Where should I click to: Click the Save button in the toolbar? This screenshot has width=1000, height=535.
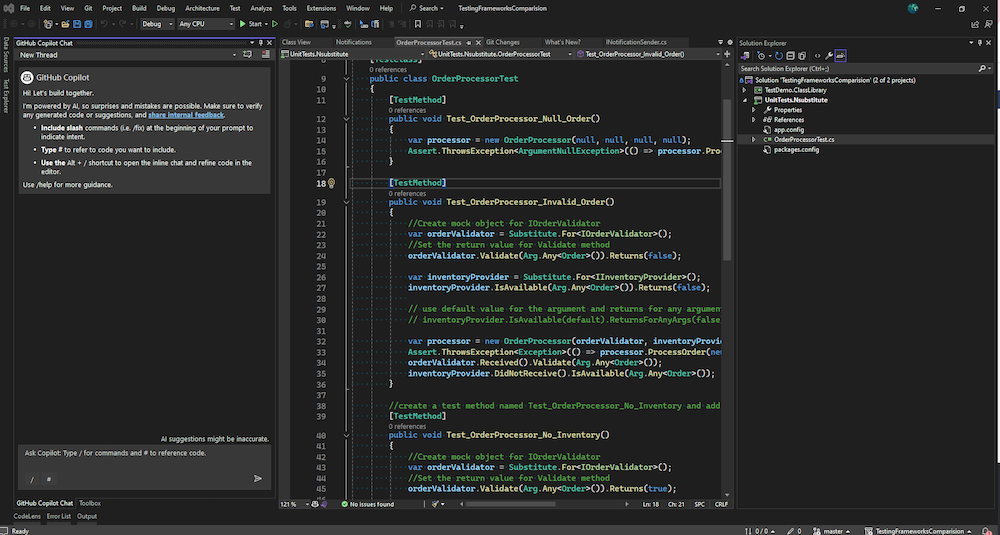[77, 24]
